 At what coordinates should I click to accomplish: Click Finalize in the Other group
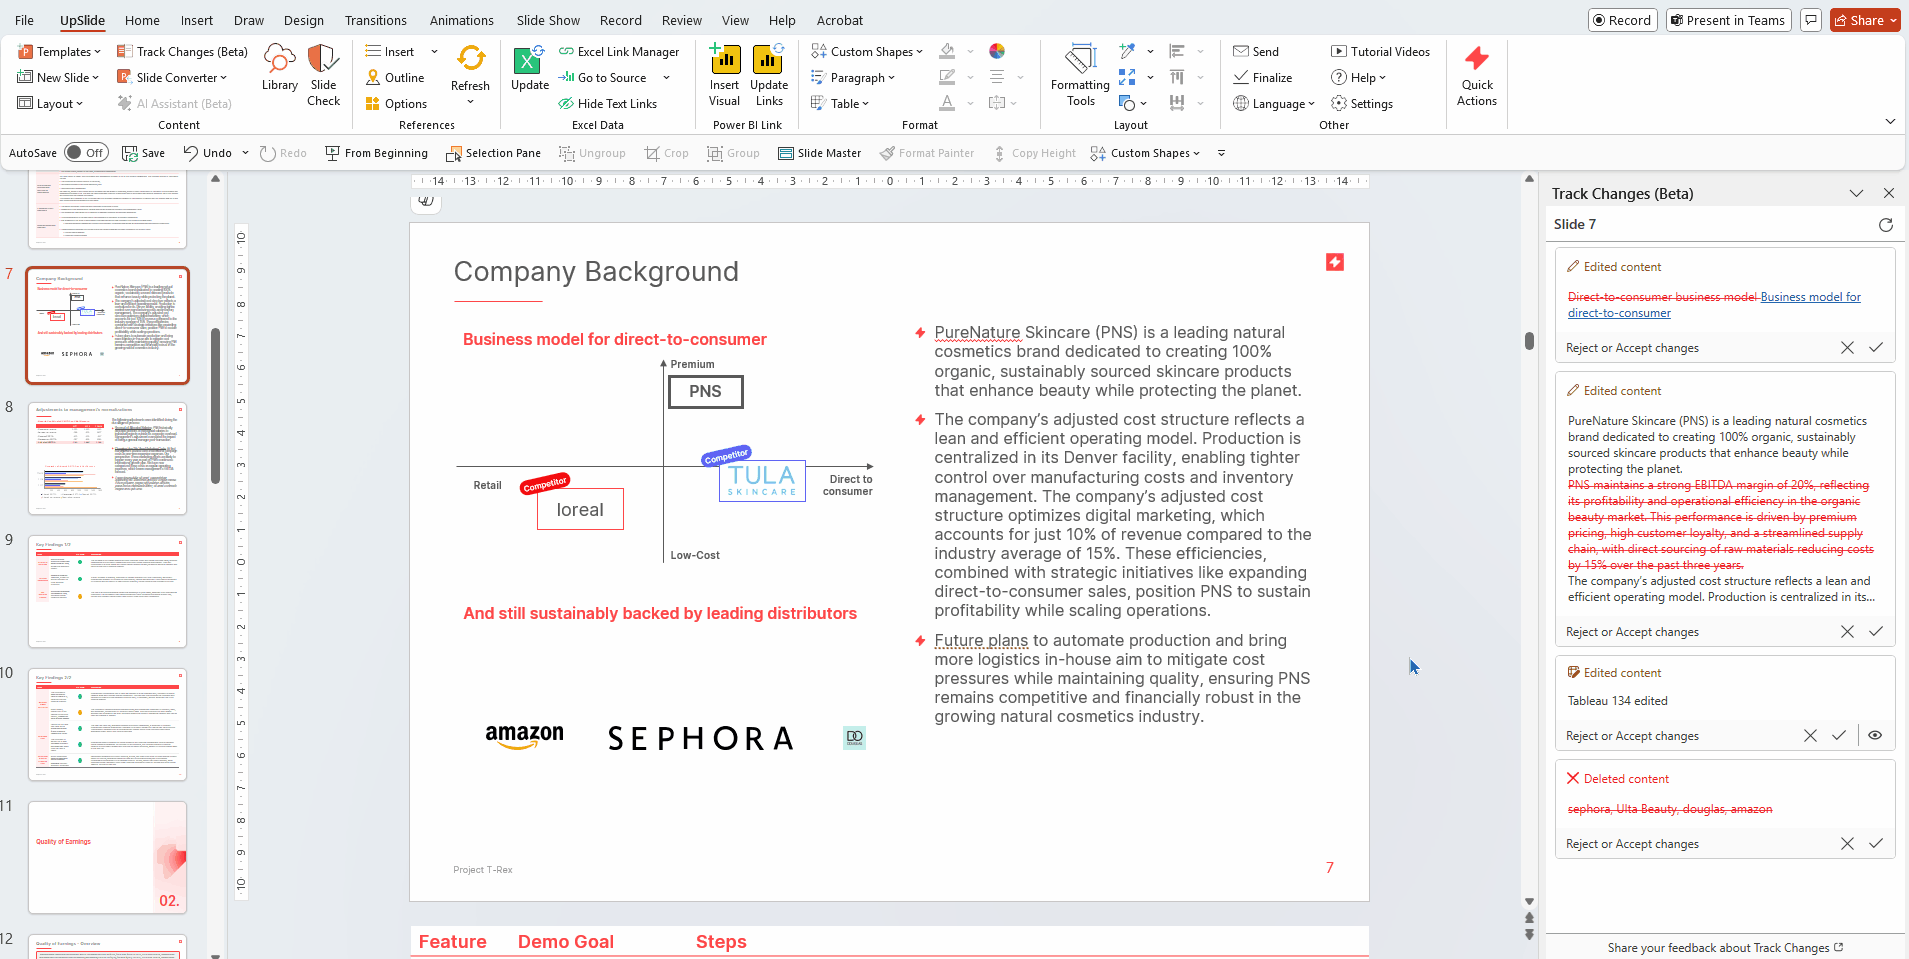(x=1263, y=78)
